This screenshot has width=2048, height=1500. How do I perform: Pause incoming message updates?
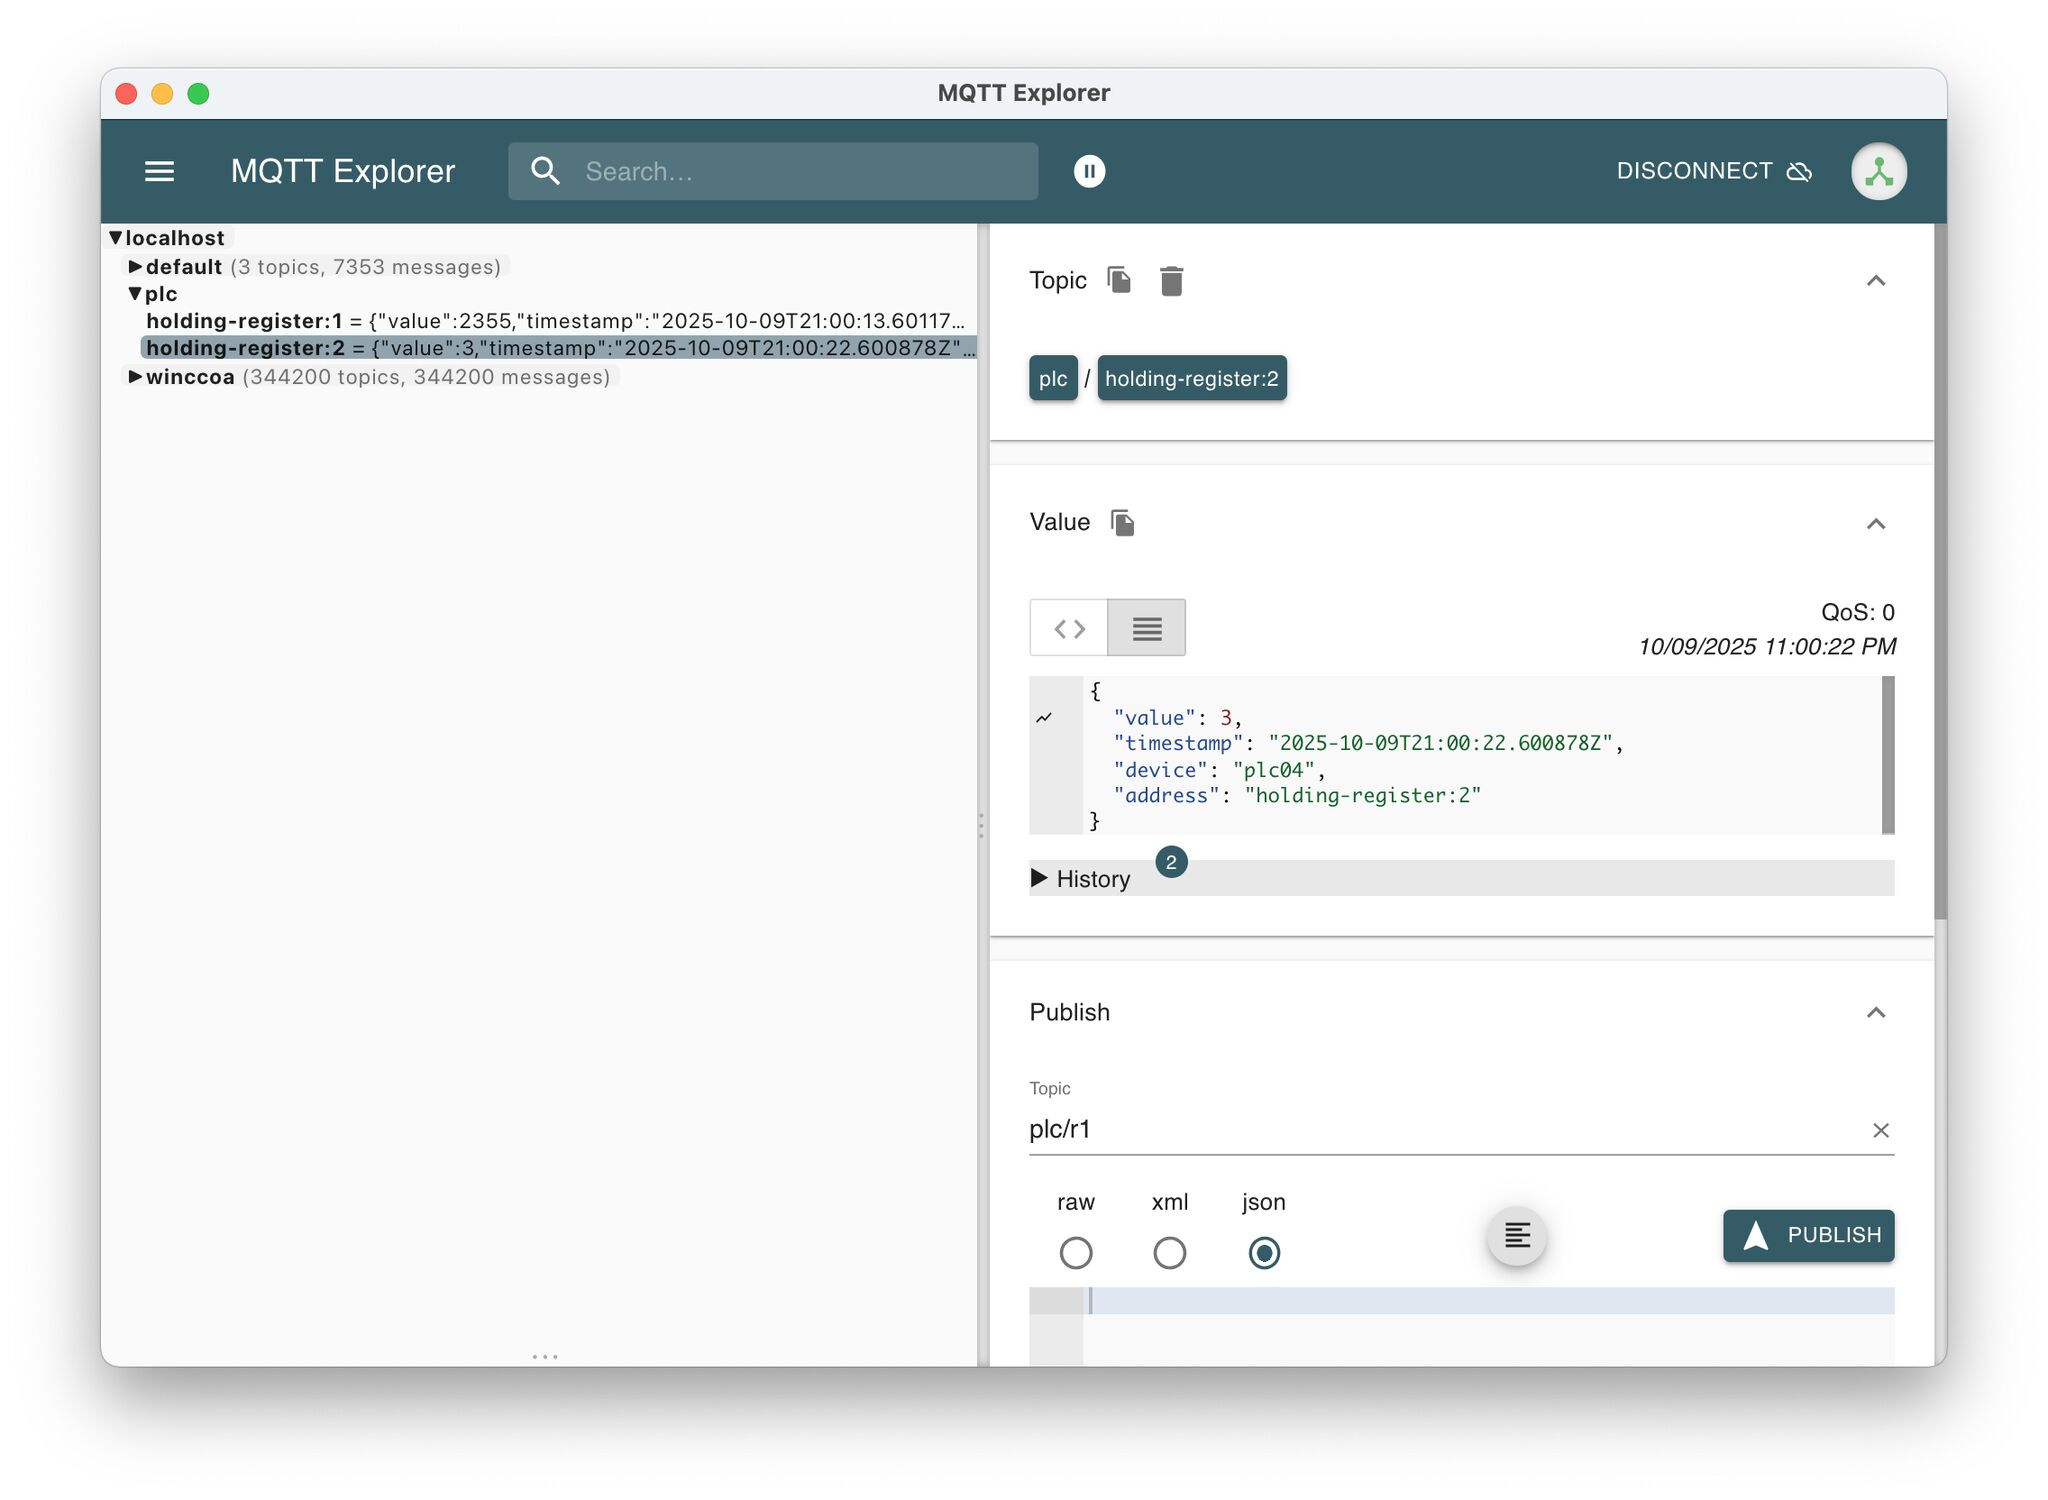pyautogui.click(x=1089, y=171)
